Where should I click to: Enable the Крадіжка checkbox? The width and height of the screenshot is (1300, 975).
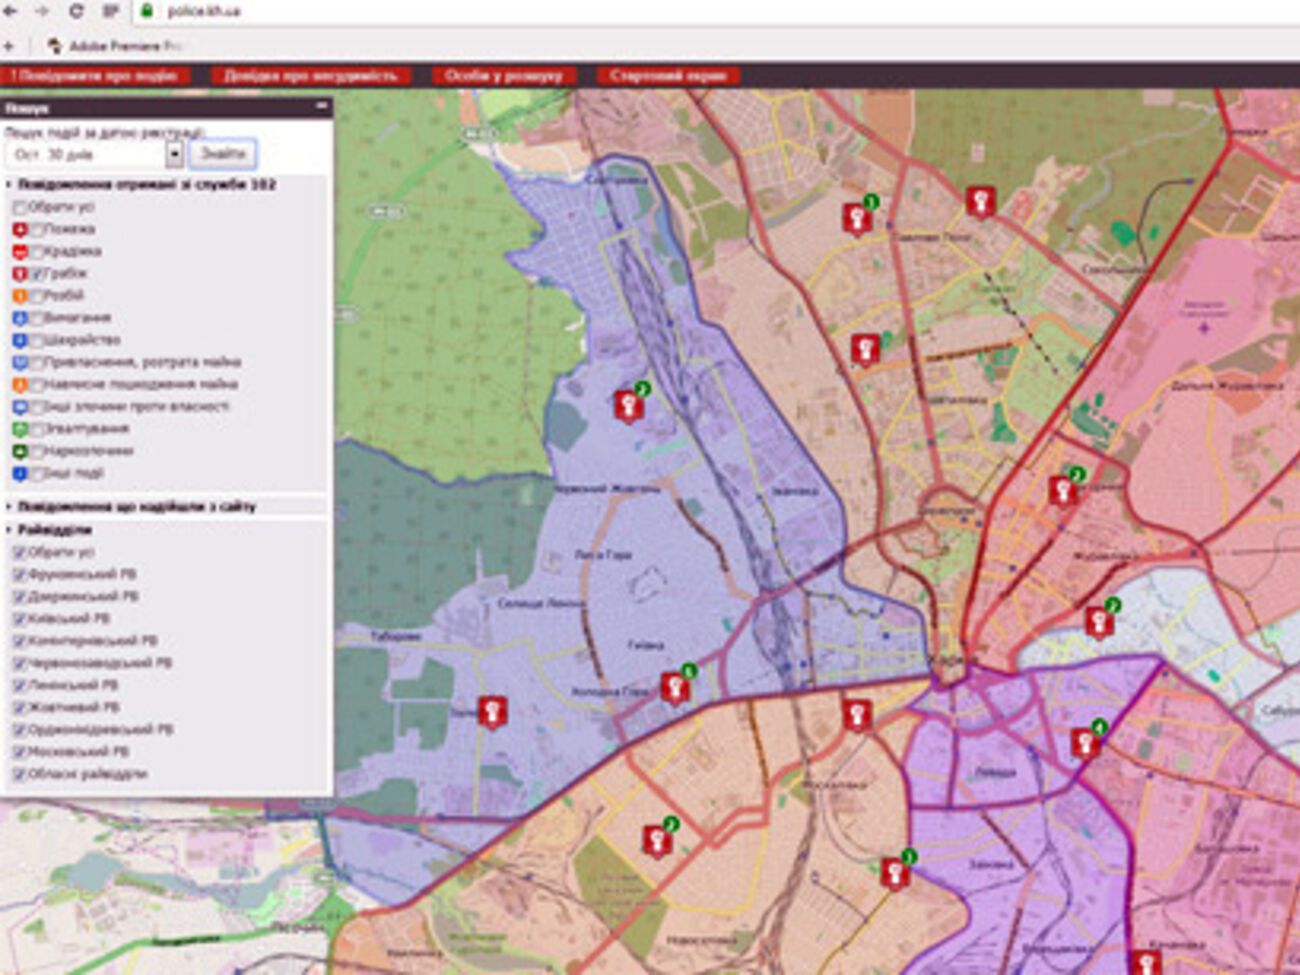pyautogui.click(x=37, y=252)
